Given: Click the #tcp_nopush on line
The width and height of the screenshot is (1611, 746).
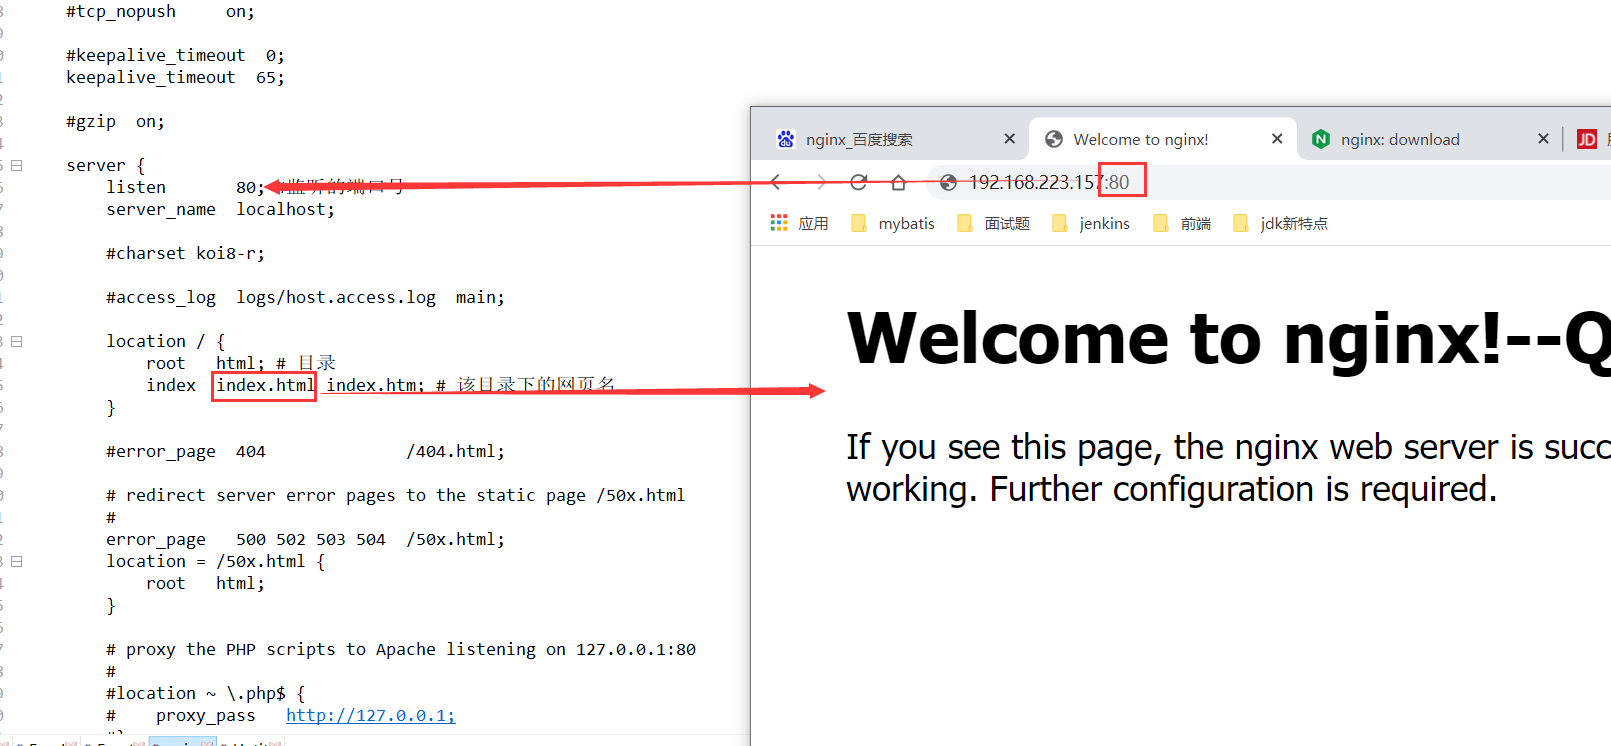Looking at the screenshot, I should coord(160,11).
